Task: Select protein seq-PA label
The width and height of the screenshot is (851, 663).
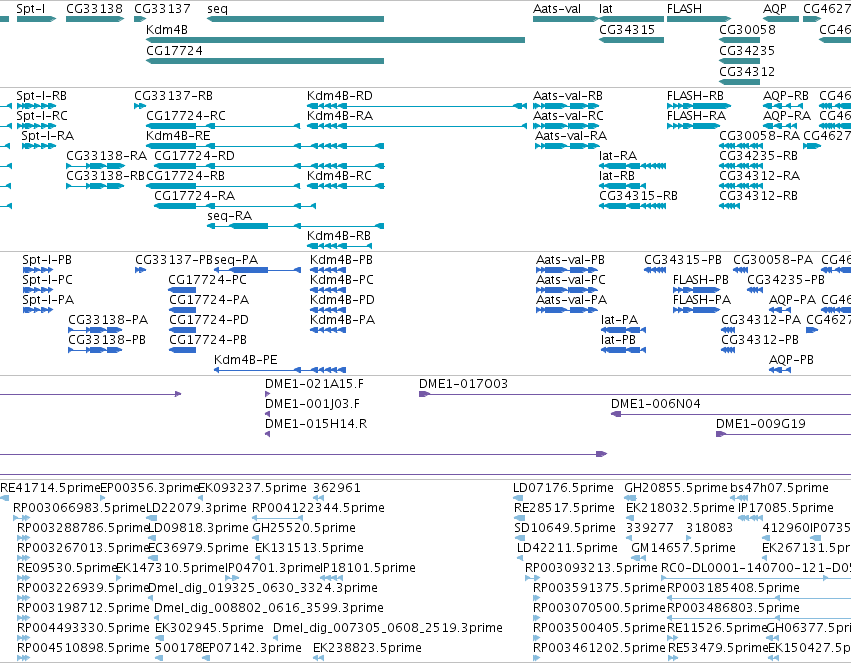Action: [x=236, y=260]
